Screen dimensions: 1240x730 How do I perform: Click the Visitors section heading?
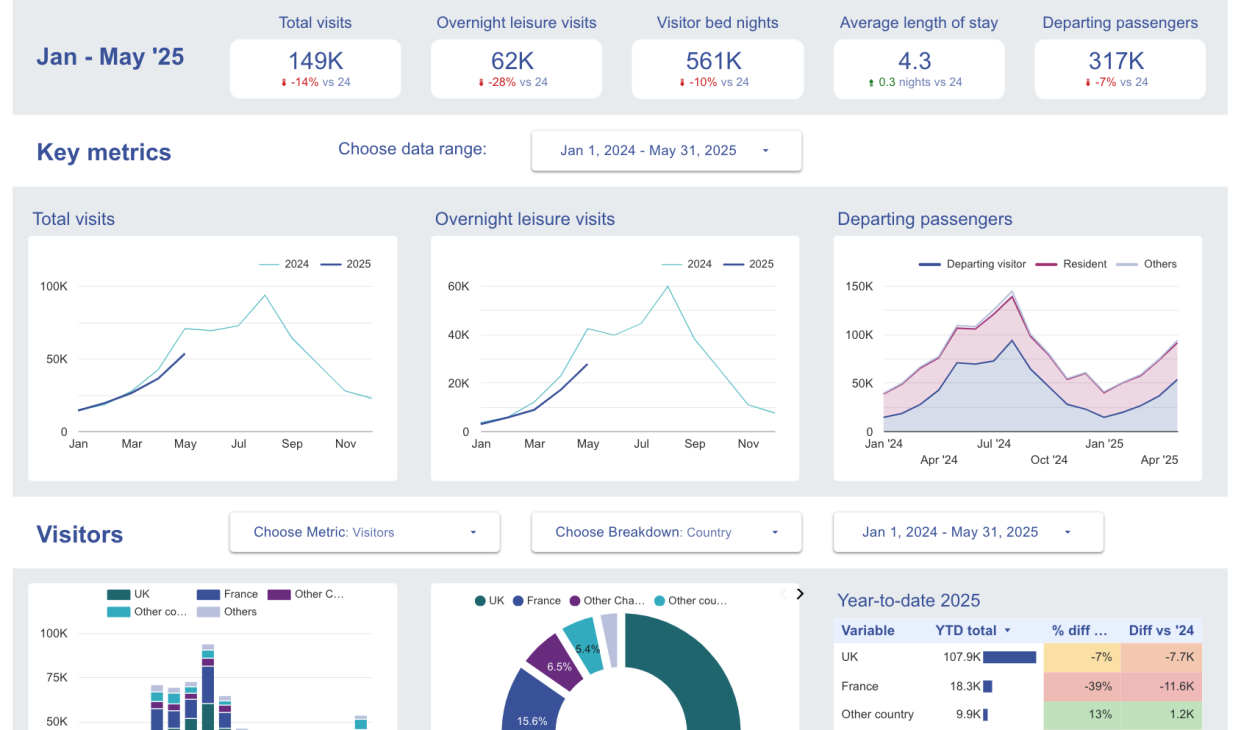80,534
